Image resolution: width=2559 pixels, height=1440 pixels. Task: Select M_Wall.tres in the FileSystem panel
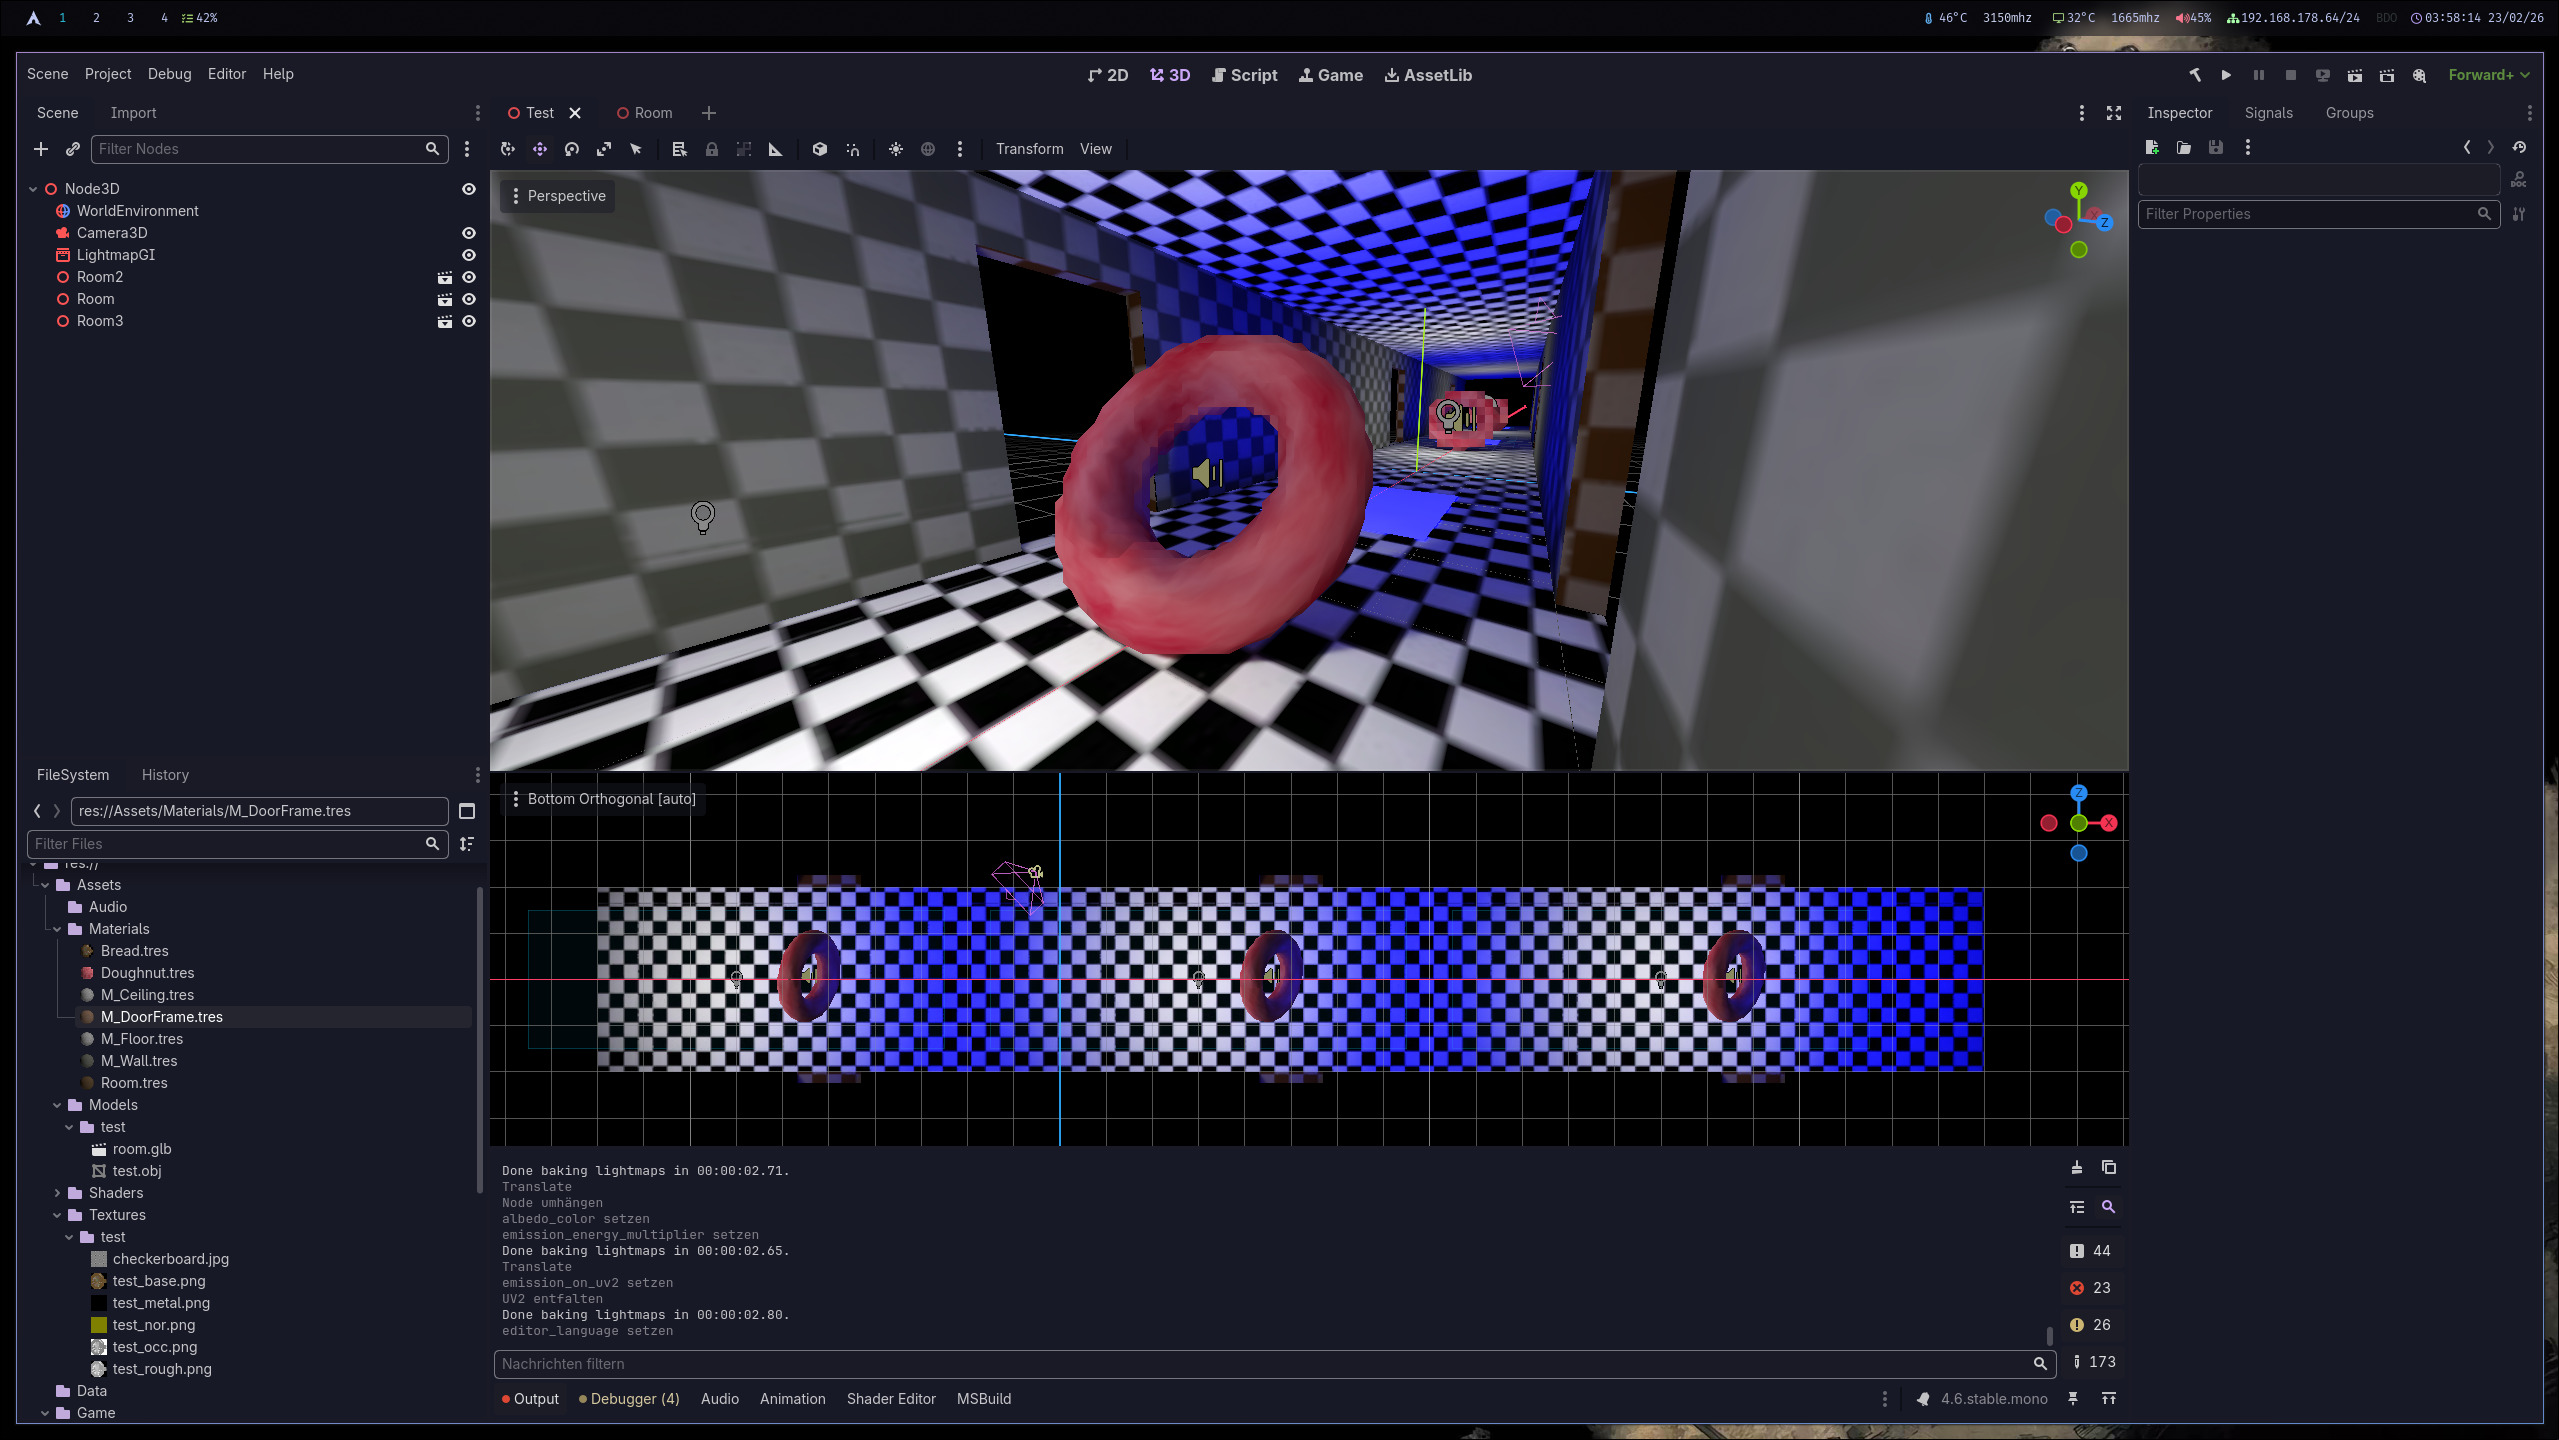point(139,1060)
